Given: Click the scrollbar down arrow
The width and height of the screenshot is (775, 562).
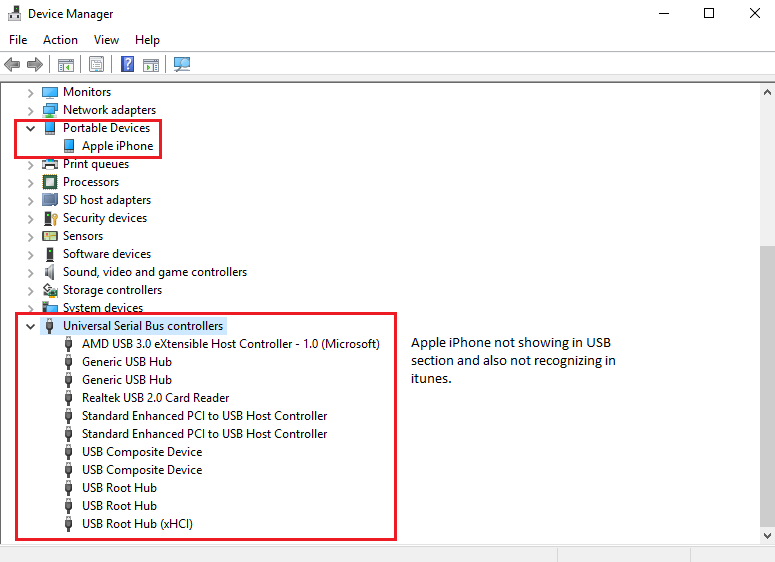Looking at the screenshot, I should (767, 535).
